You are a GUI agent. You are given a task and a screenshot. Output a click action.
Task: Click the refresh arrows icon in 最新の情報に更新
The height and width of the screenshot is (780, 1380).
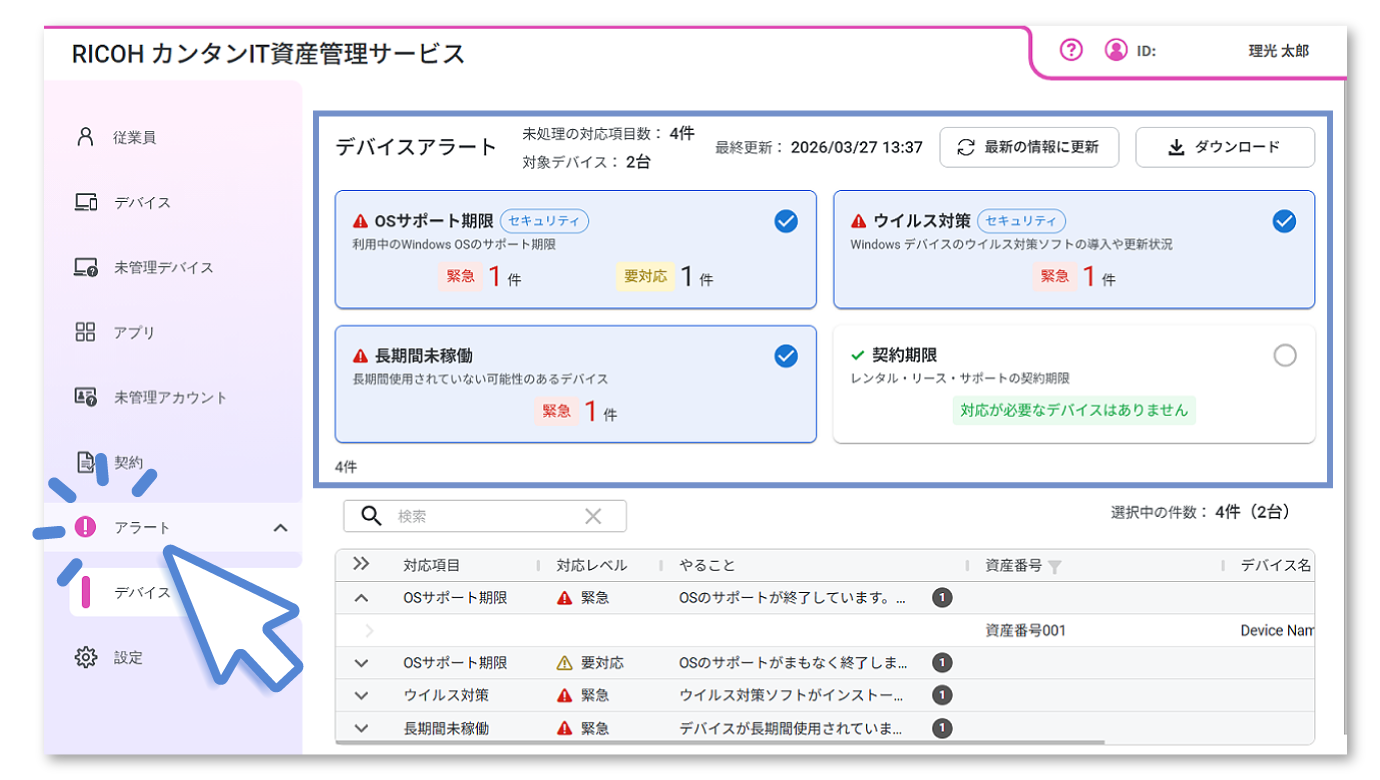coord(966,147)
